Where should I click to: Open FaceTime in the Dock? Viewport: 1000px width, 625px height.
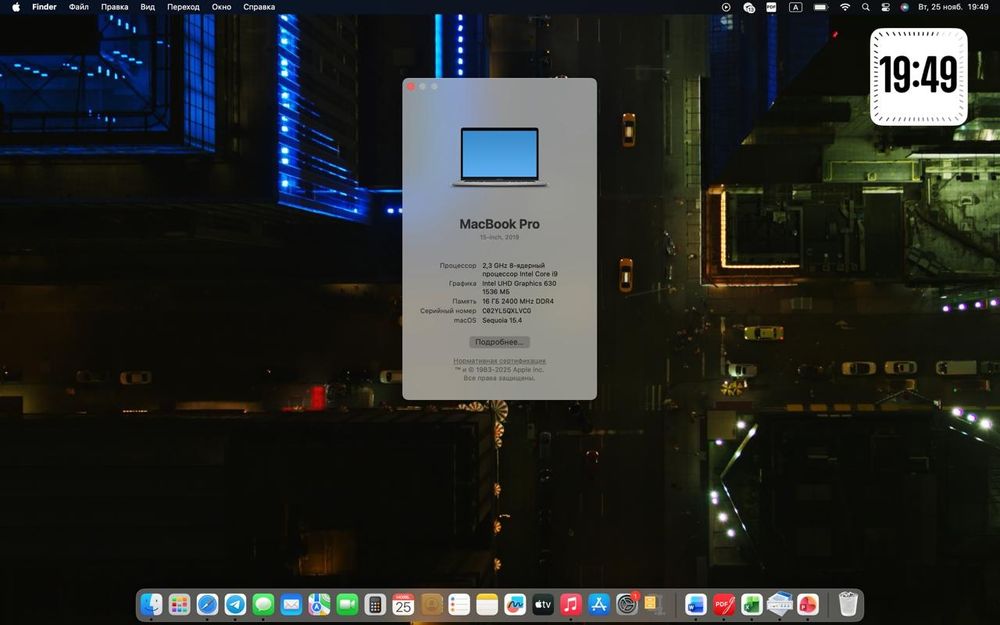(x=348, y=604)
